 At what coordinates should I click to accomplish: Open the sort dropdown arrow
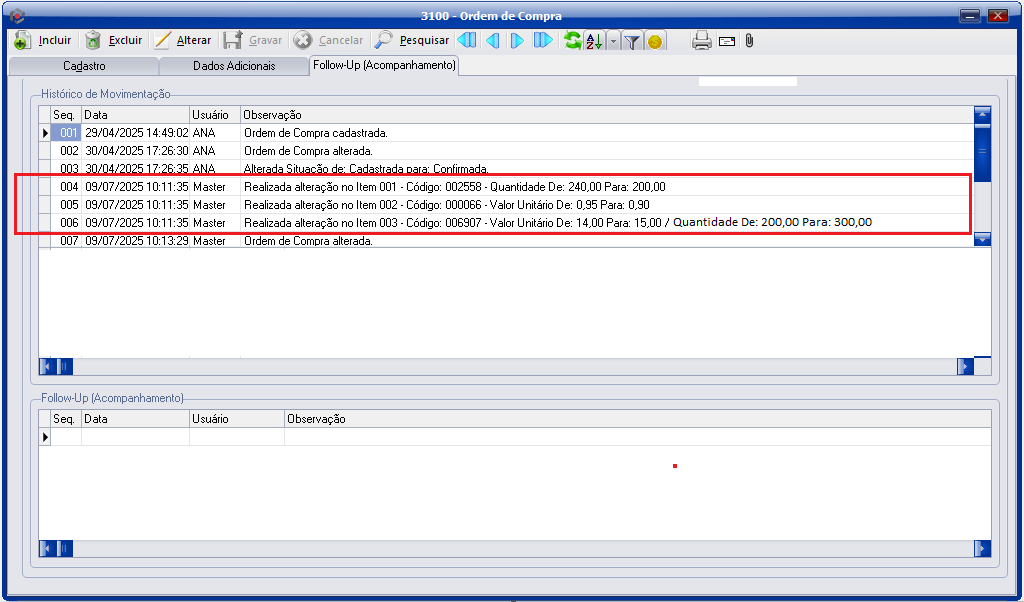coord(613,41)
